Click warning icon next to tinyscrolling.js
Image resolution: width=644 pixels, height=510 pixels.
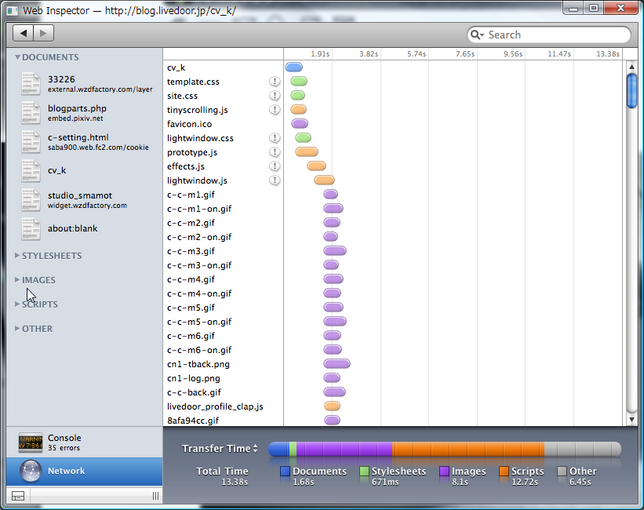tap(274, 110)
